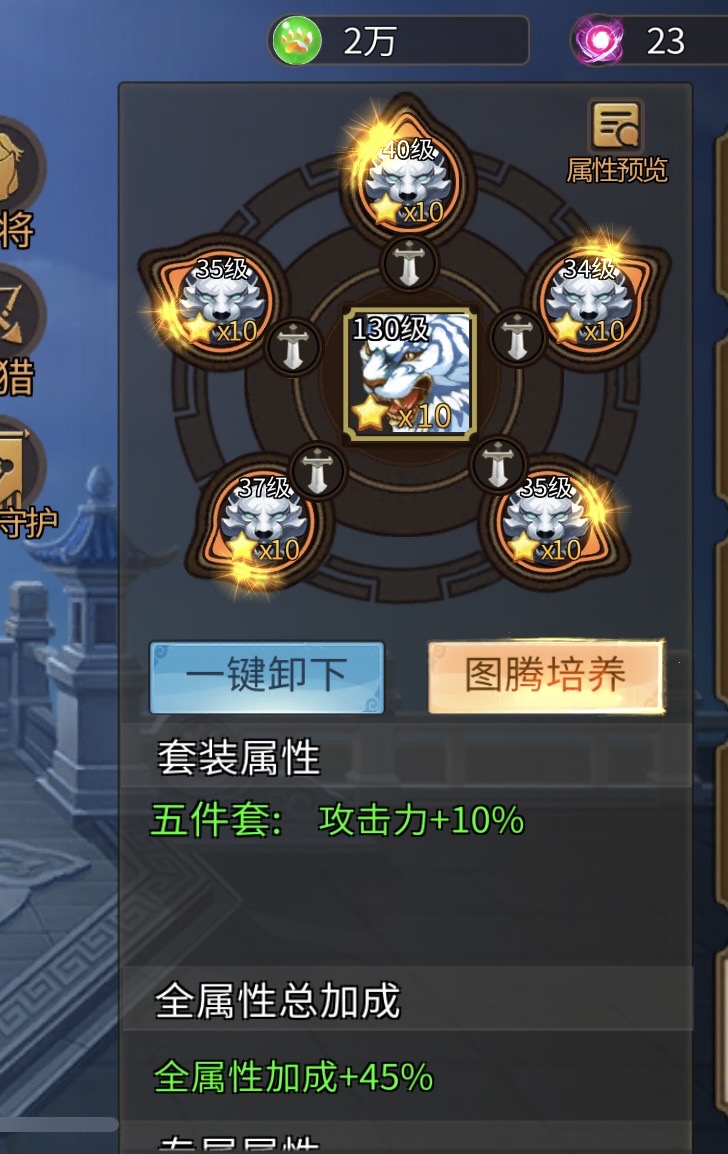Click the center 130级 white tiger portrait
This screenshot has height=1154, width=728.
click(410, 375)
